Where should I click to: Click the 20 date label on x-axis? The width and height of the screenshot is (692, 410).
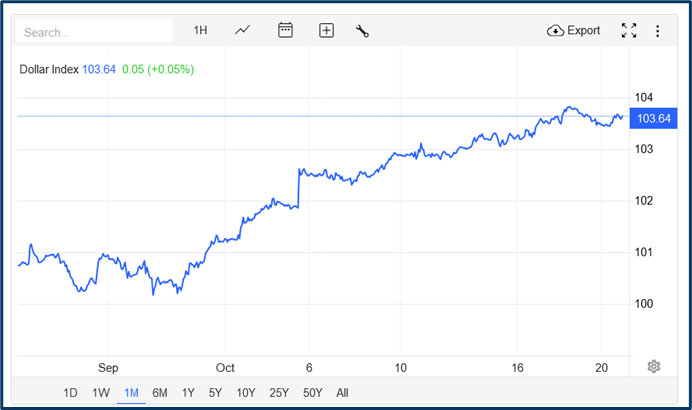[602, 368]
